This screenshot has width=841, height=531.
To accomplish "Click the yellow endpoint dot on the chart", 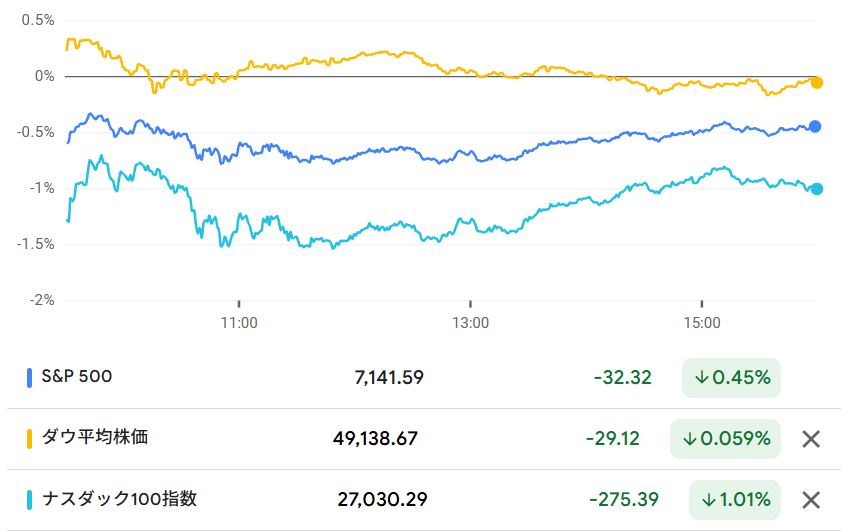I will [x=816, y=83].
